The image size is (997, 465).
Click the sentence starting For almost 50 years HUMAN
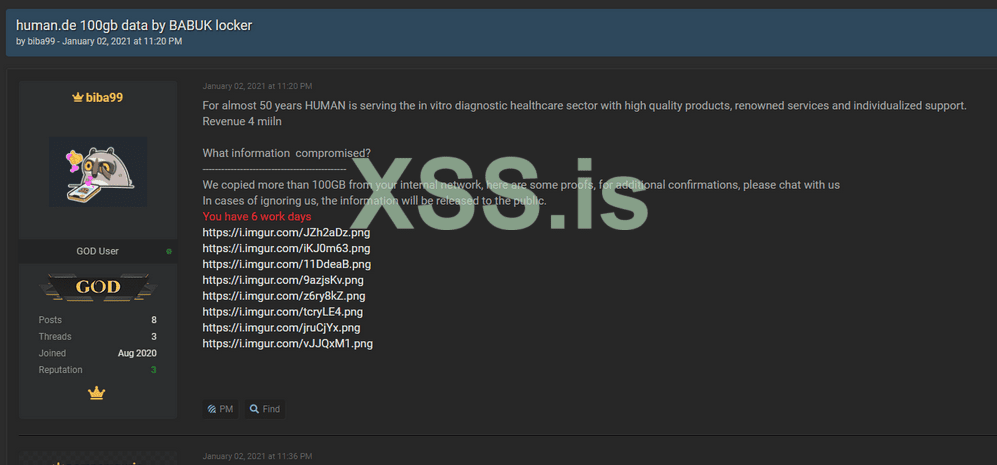click(x=584, y=106)
